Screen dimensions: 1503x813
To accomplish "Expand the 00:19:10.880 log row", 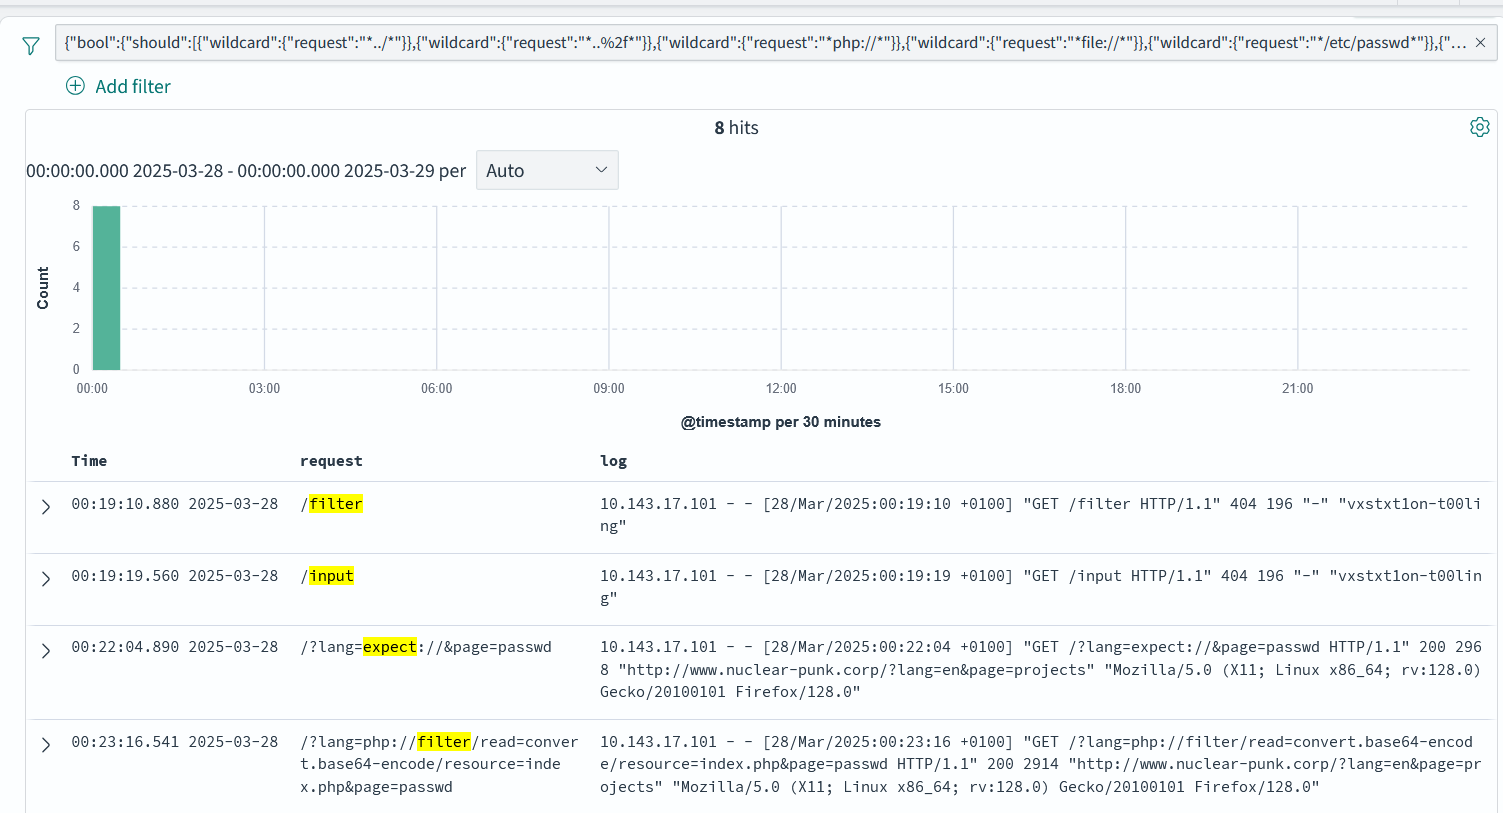I will tap(45, 507).
